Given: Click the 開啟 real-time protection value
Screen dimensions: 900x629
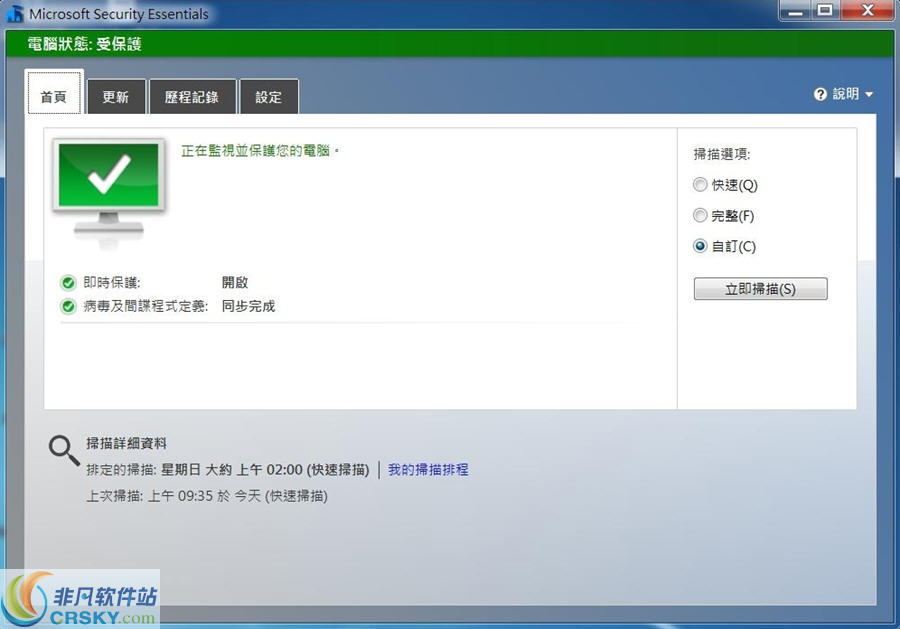Looking at the screenshot, I should click(235, 282).
